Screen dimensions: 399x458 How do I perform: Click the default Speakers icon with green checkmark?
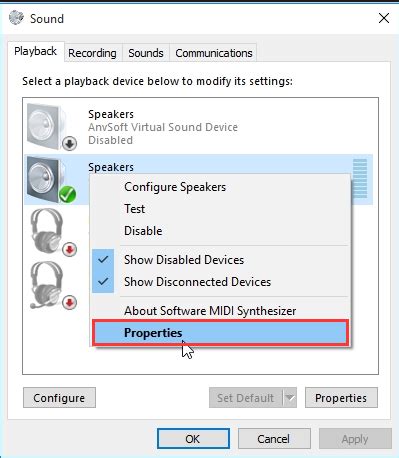tap(51, 180)
